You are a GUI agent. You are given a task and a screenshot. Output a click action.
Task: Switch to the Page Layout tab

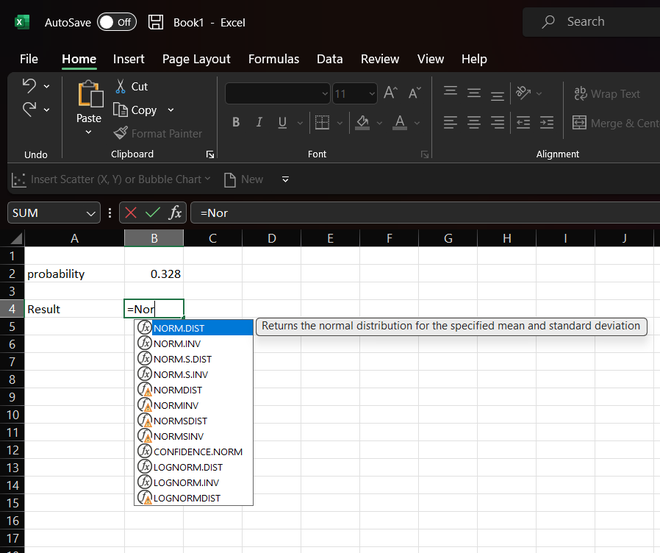(x=196, y=59)
